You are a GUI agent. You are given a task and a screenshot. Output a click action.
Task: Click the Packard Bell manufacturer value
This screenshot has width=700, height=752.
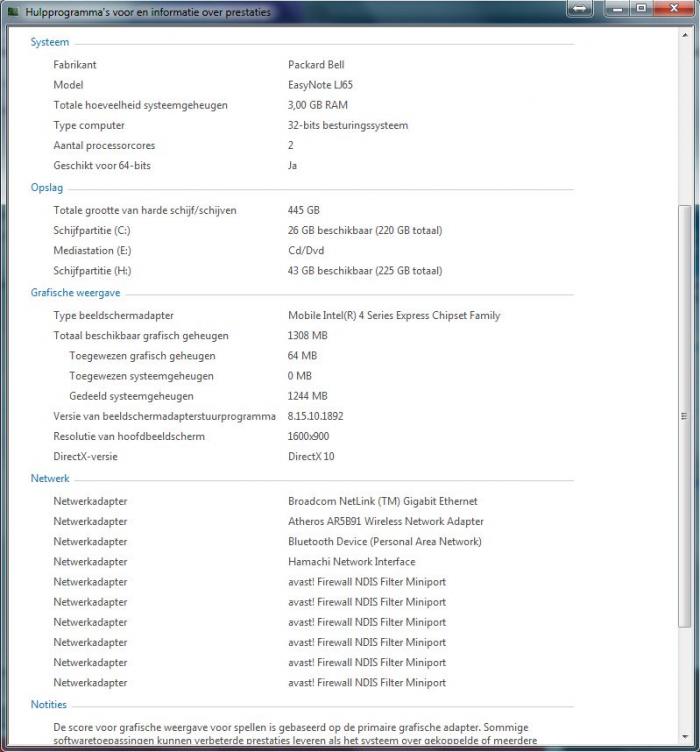pyautogui.click(x=316, y=65)
